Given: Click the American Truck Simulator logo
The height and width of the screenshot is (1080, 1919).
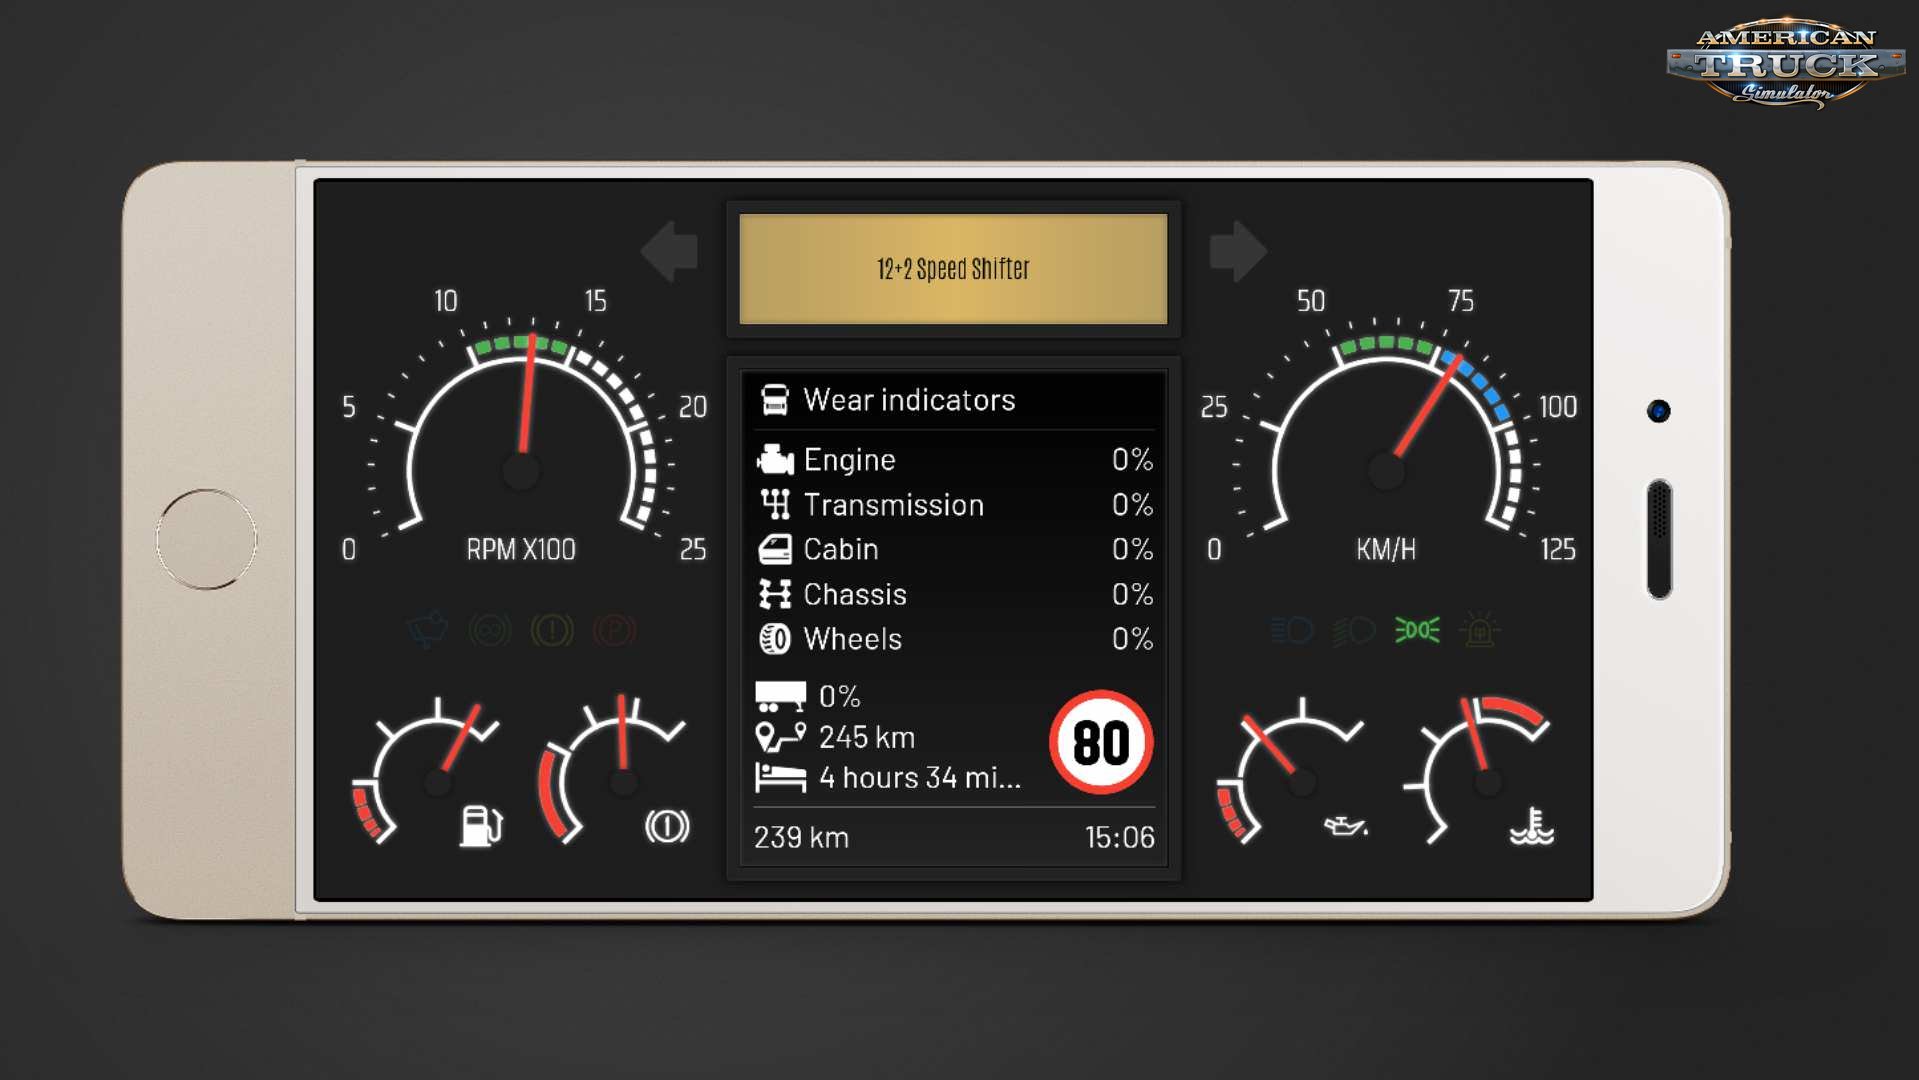Looking at the screenshot, I should tap(1786, 63).
